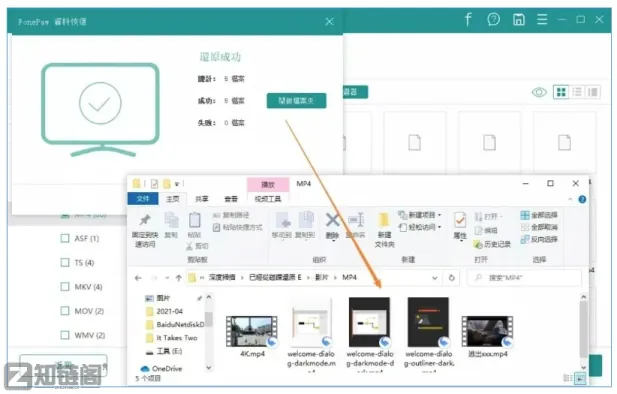The width and height of the screenshot is (617, 394).
Task: Open Explorer help via blue question icon
Action: [582, 200]
